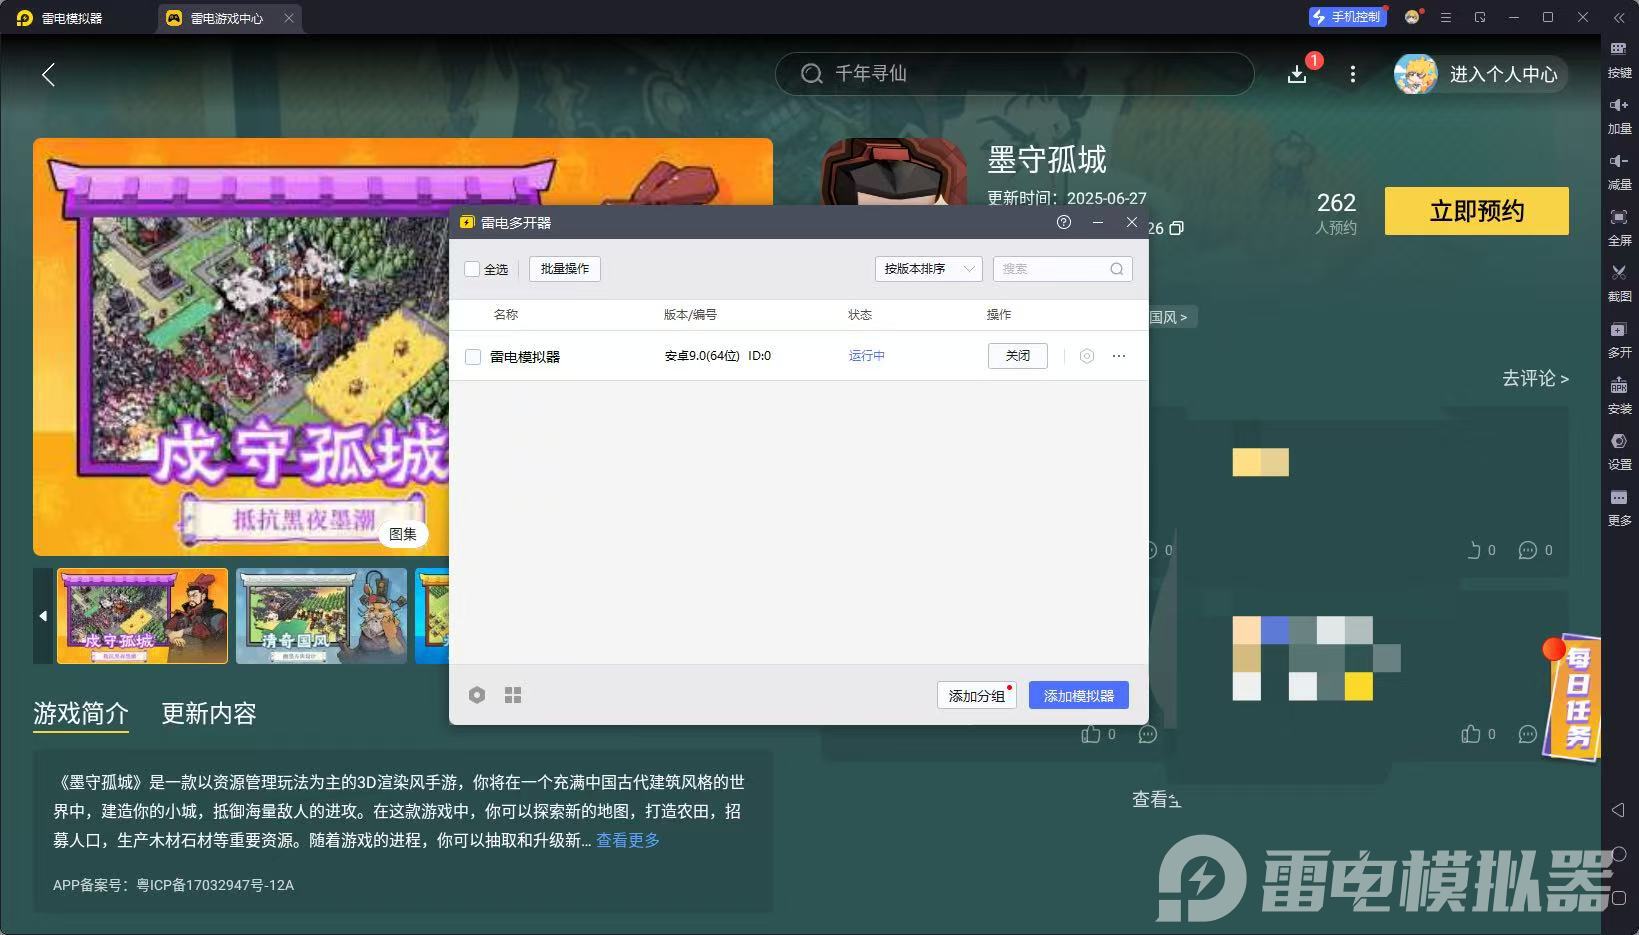Click the 安装 APK install icon
1639x935 pixels.
pyautogui.click(x=1619, y=395)
